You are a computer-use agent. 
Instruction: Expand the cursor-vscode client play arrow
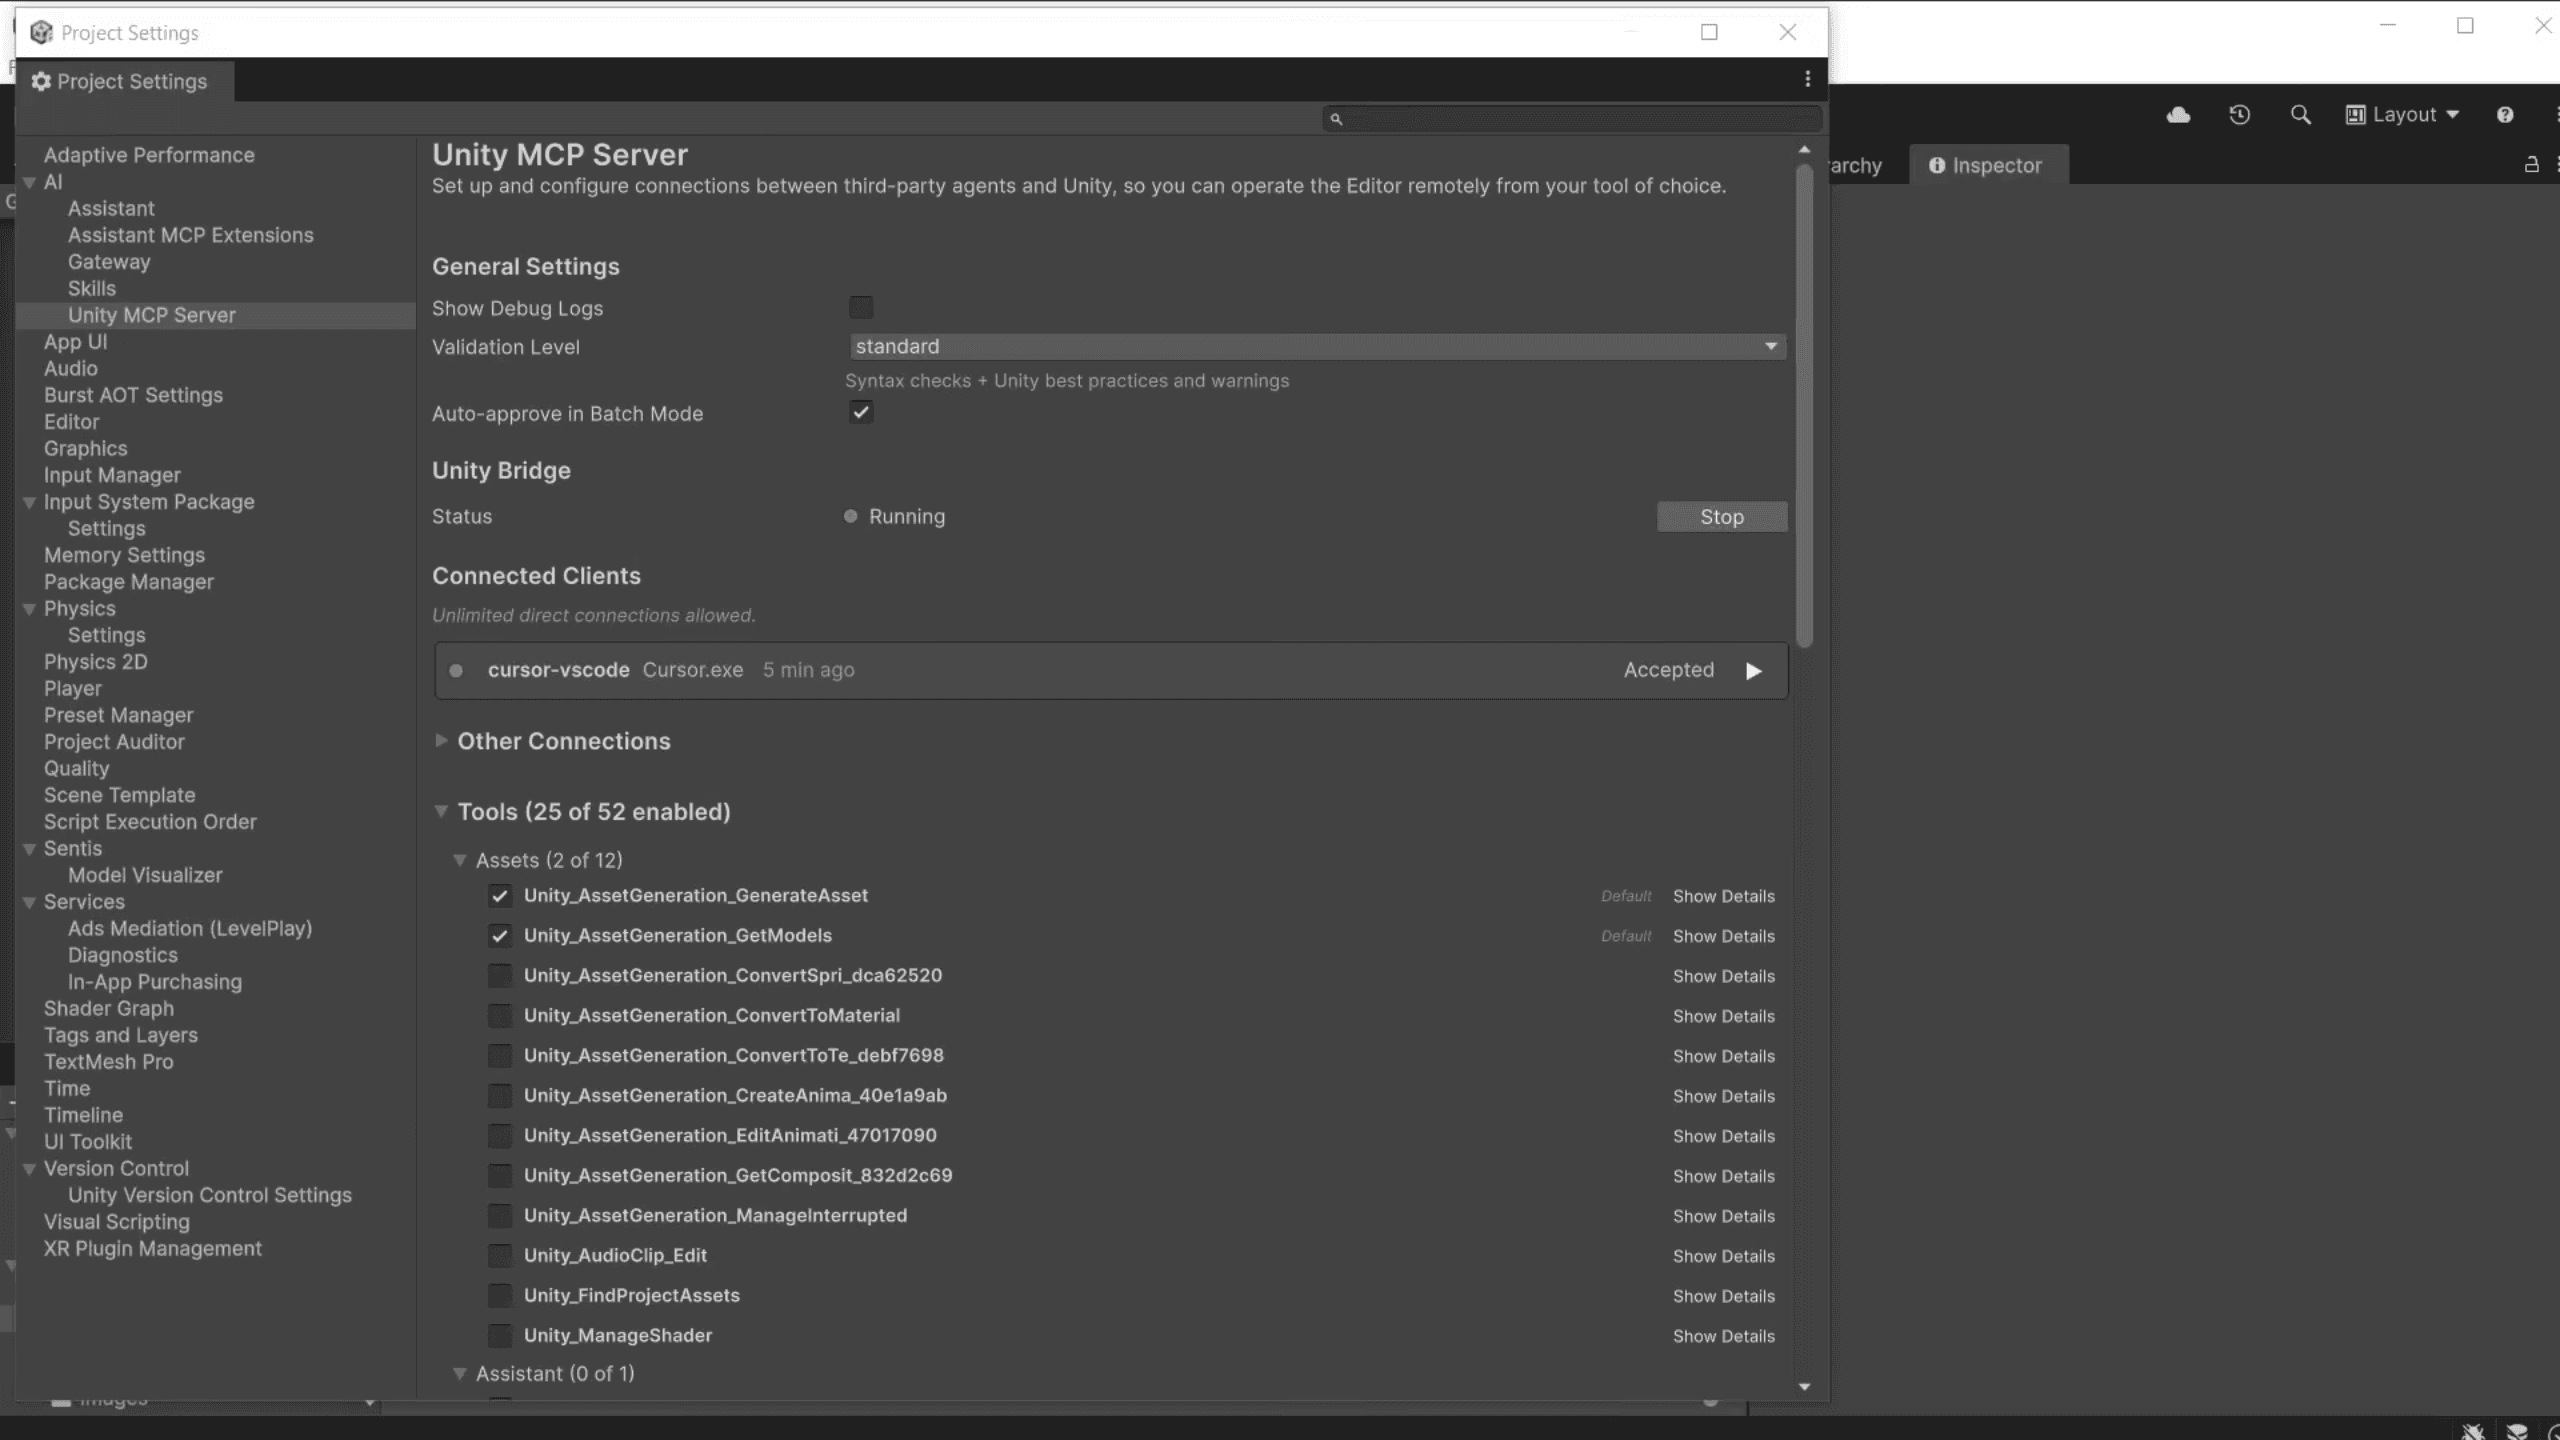(1754, 671)
